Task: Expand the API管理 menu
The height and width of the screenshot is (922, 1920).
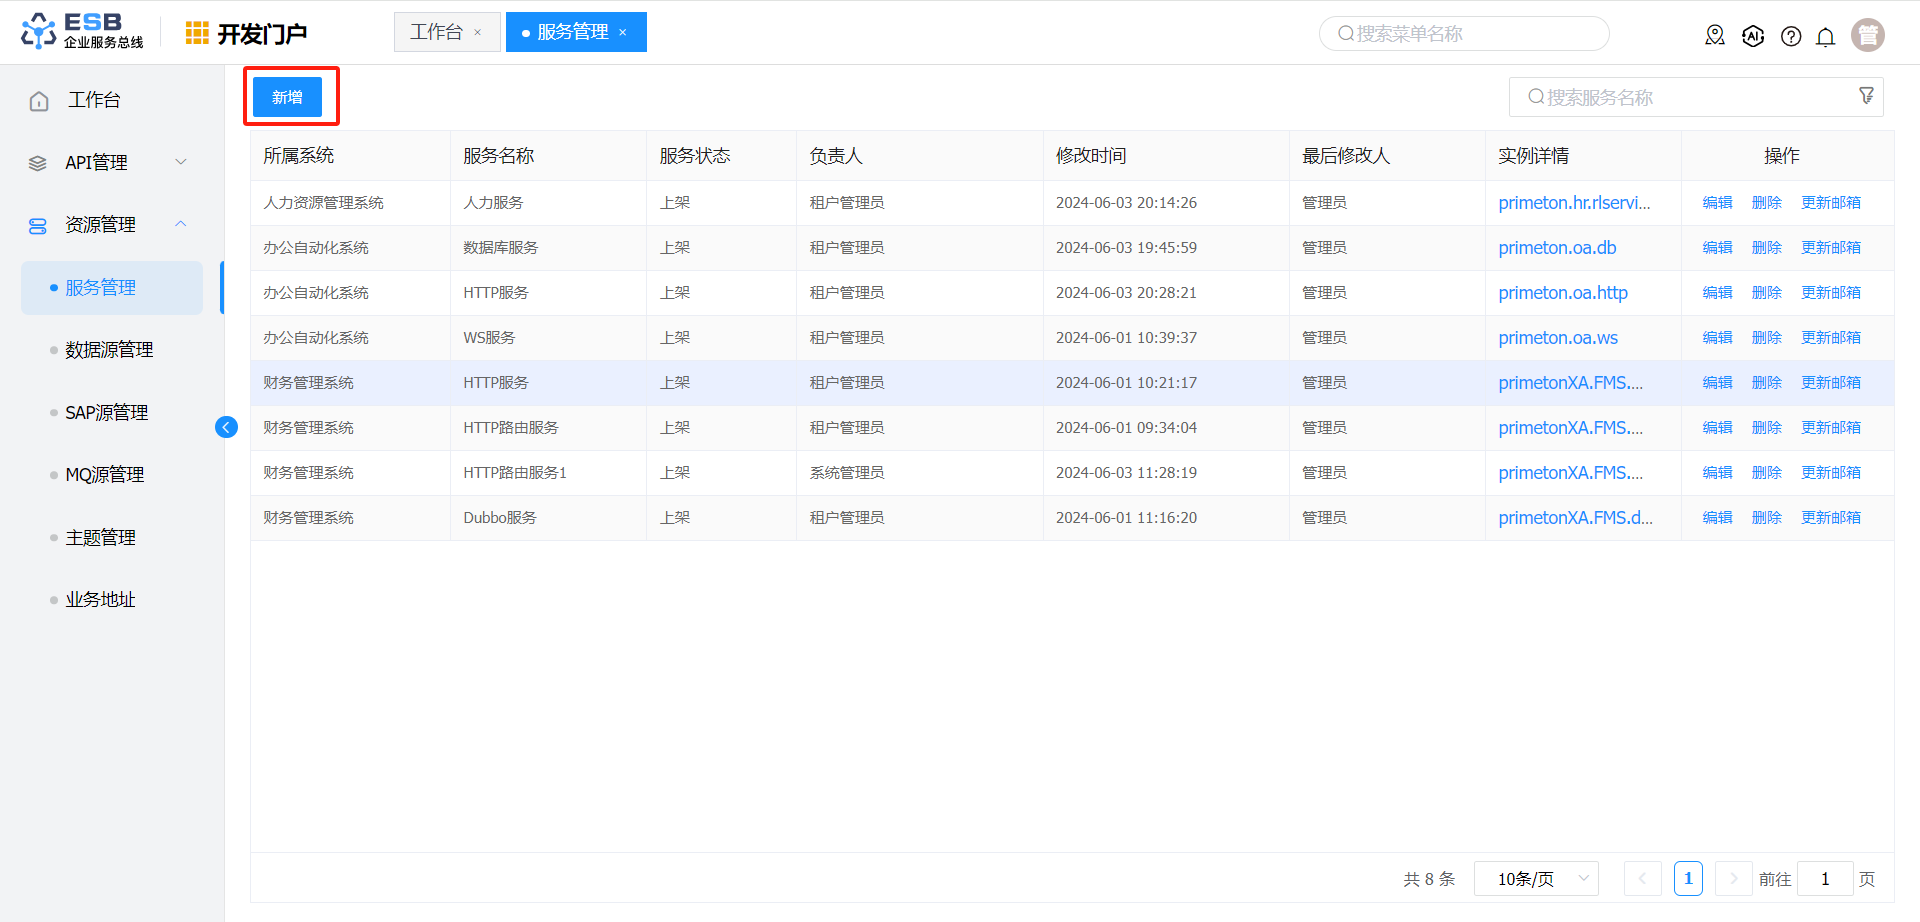Action: pyautogui.click(x=181, y=162)
